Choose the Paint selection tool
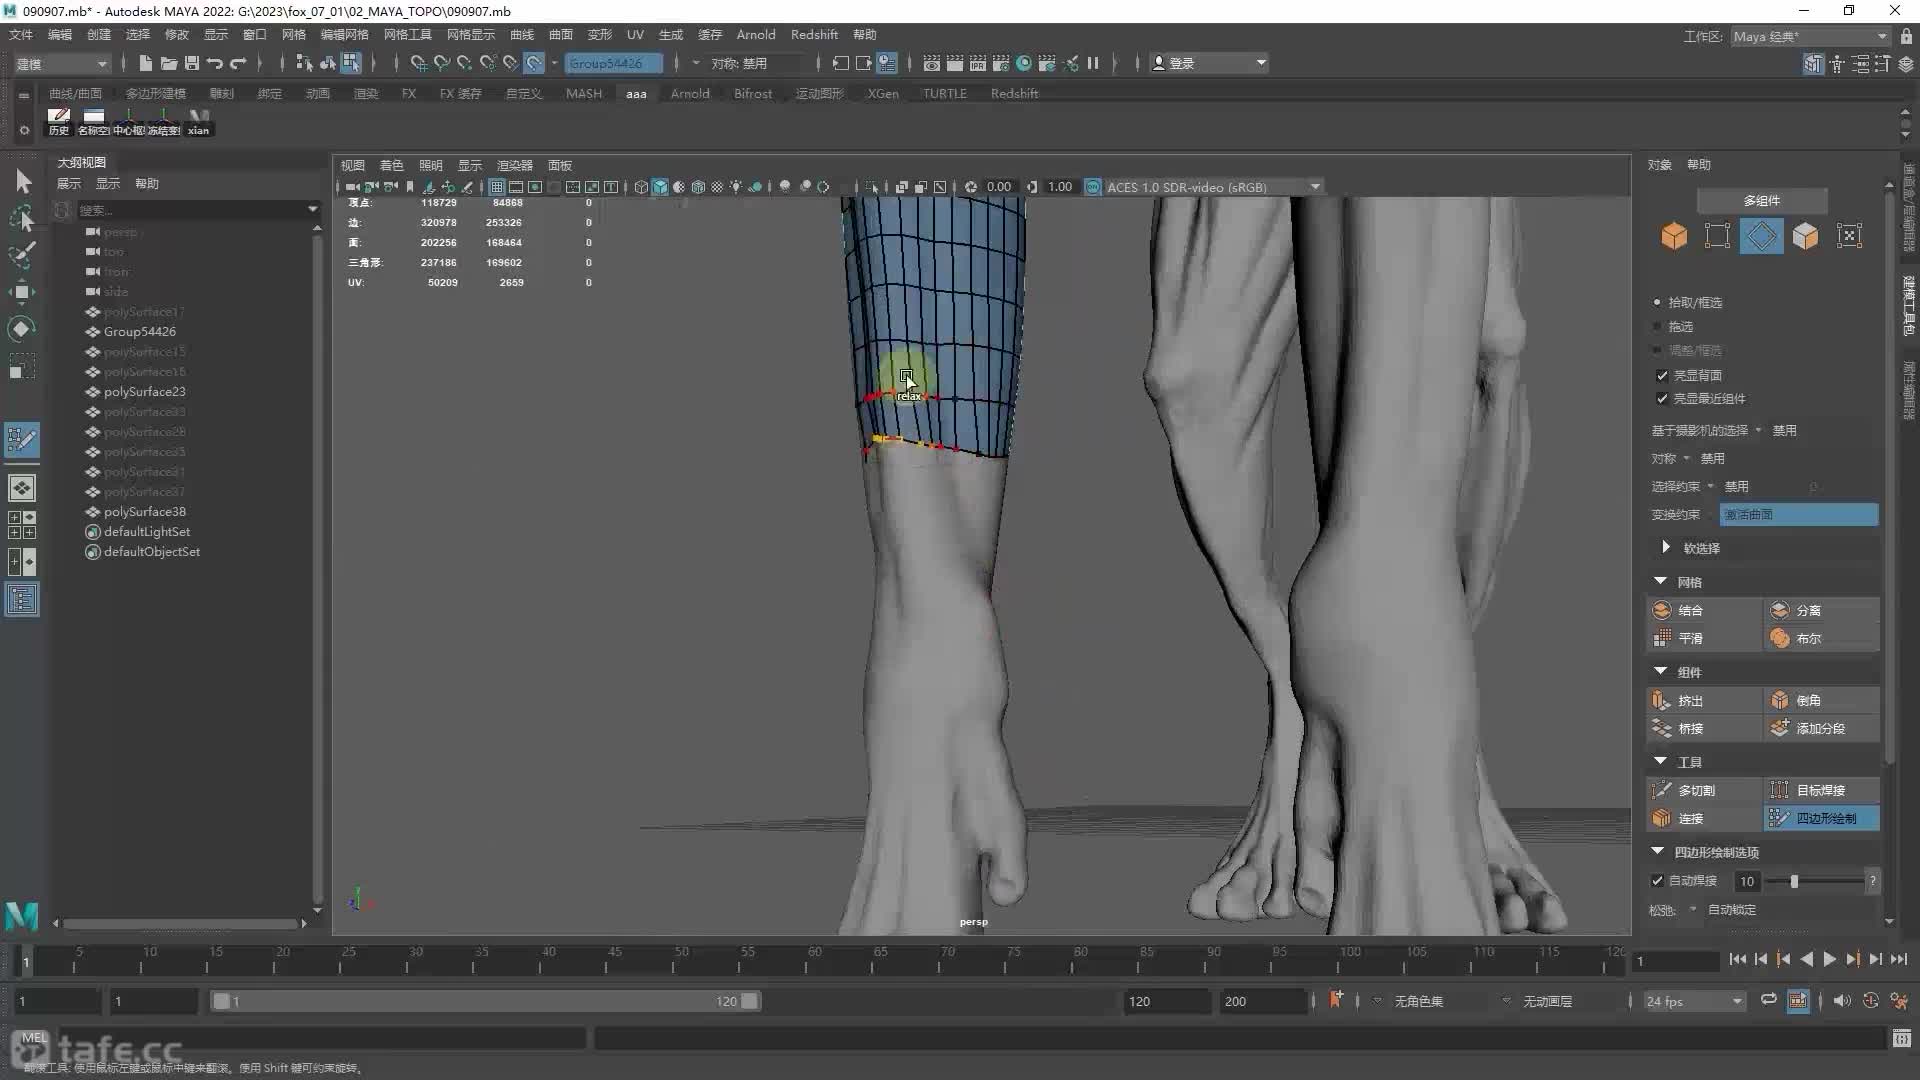1920x1080 pixels. tap(22, 254)
